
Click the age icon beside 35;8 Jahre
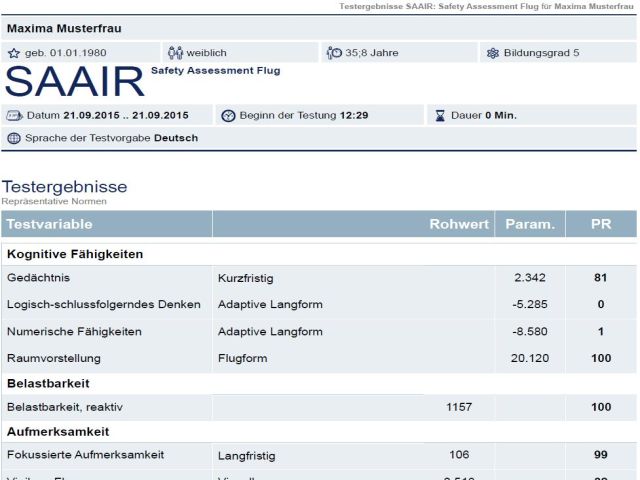[334, 53]
